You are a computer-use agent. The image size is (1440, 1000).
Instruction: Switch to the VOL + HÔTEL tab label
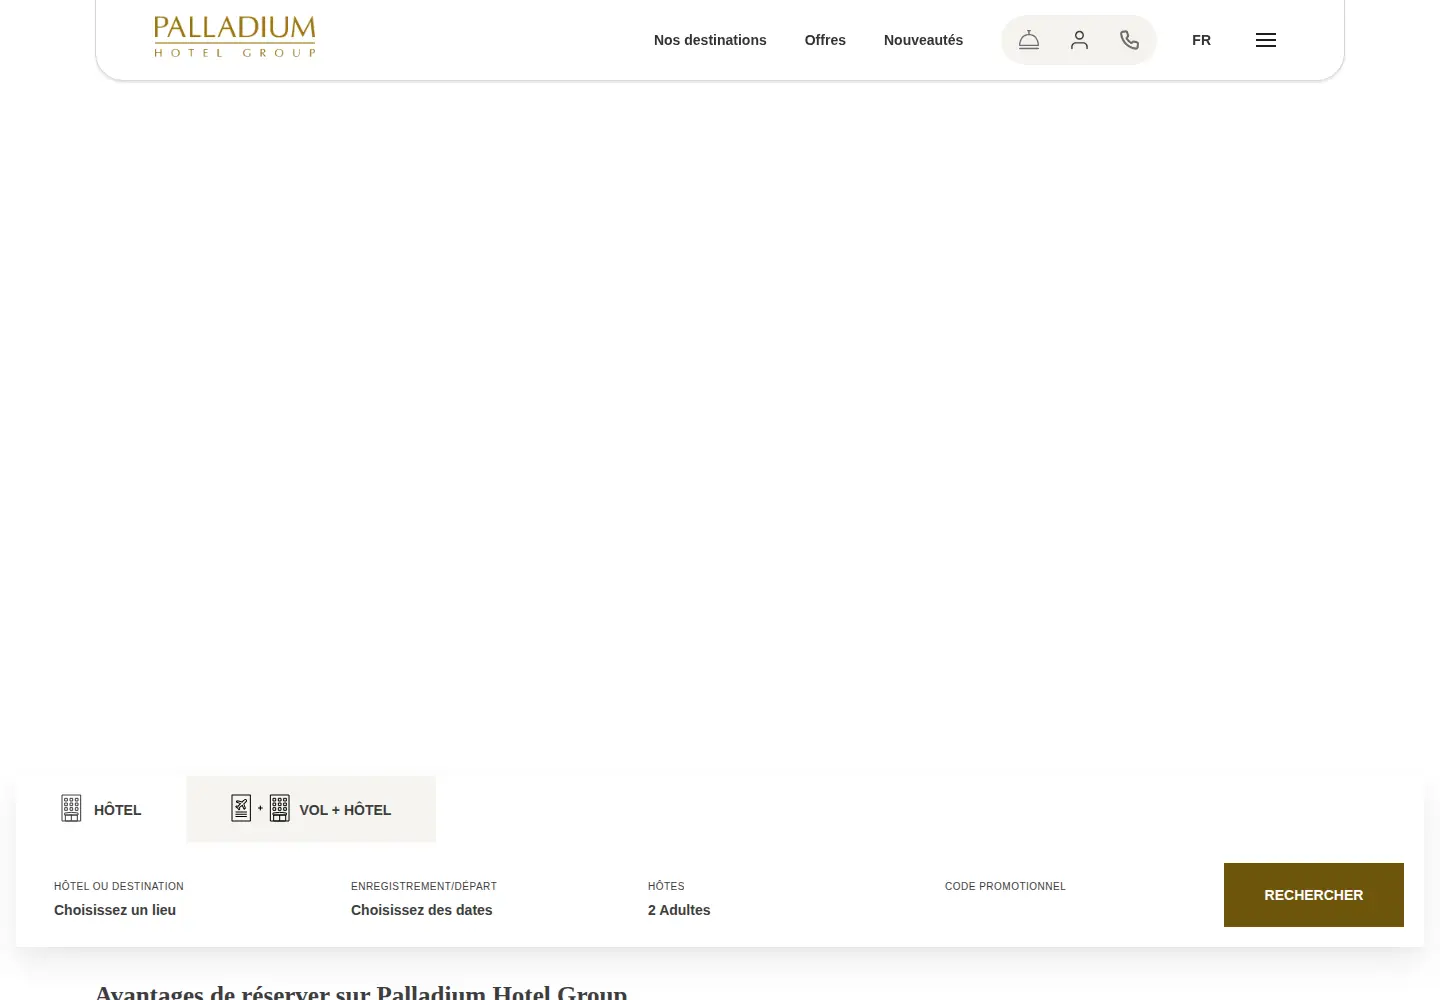pyautogui.click(x=345, y=810)
